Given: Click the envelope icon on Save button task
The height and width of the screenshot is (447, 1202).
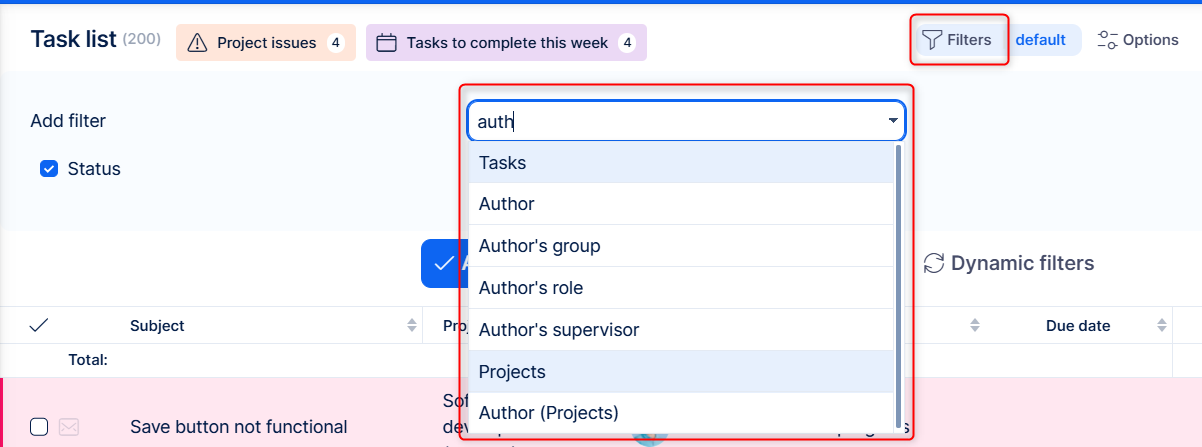Looking at the screenshot, I should (69, 427).
